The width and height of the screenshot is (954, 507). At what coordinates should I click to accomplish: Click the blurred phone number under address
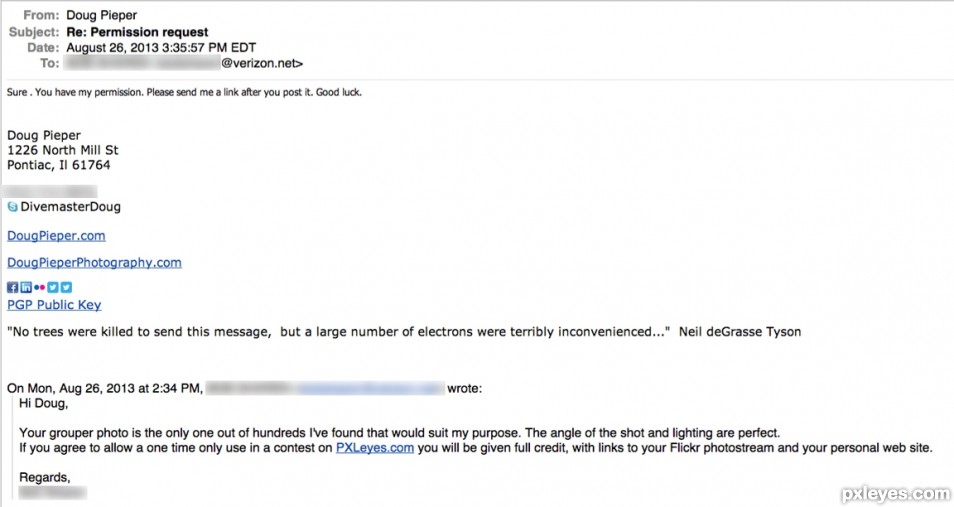coord(50,192)
